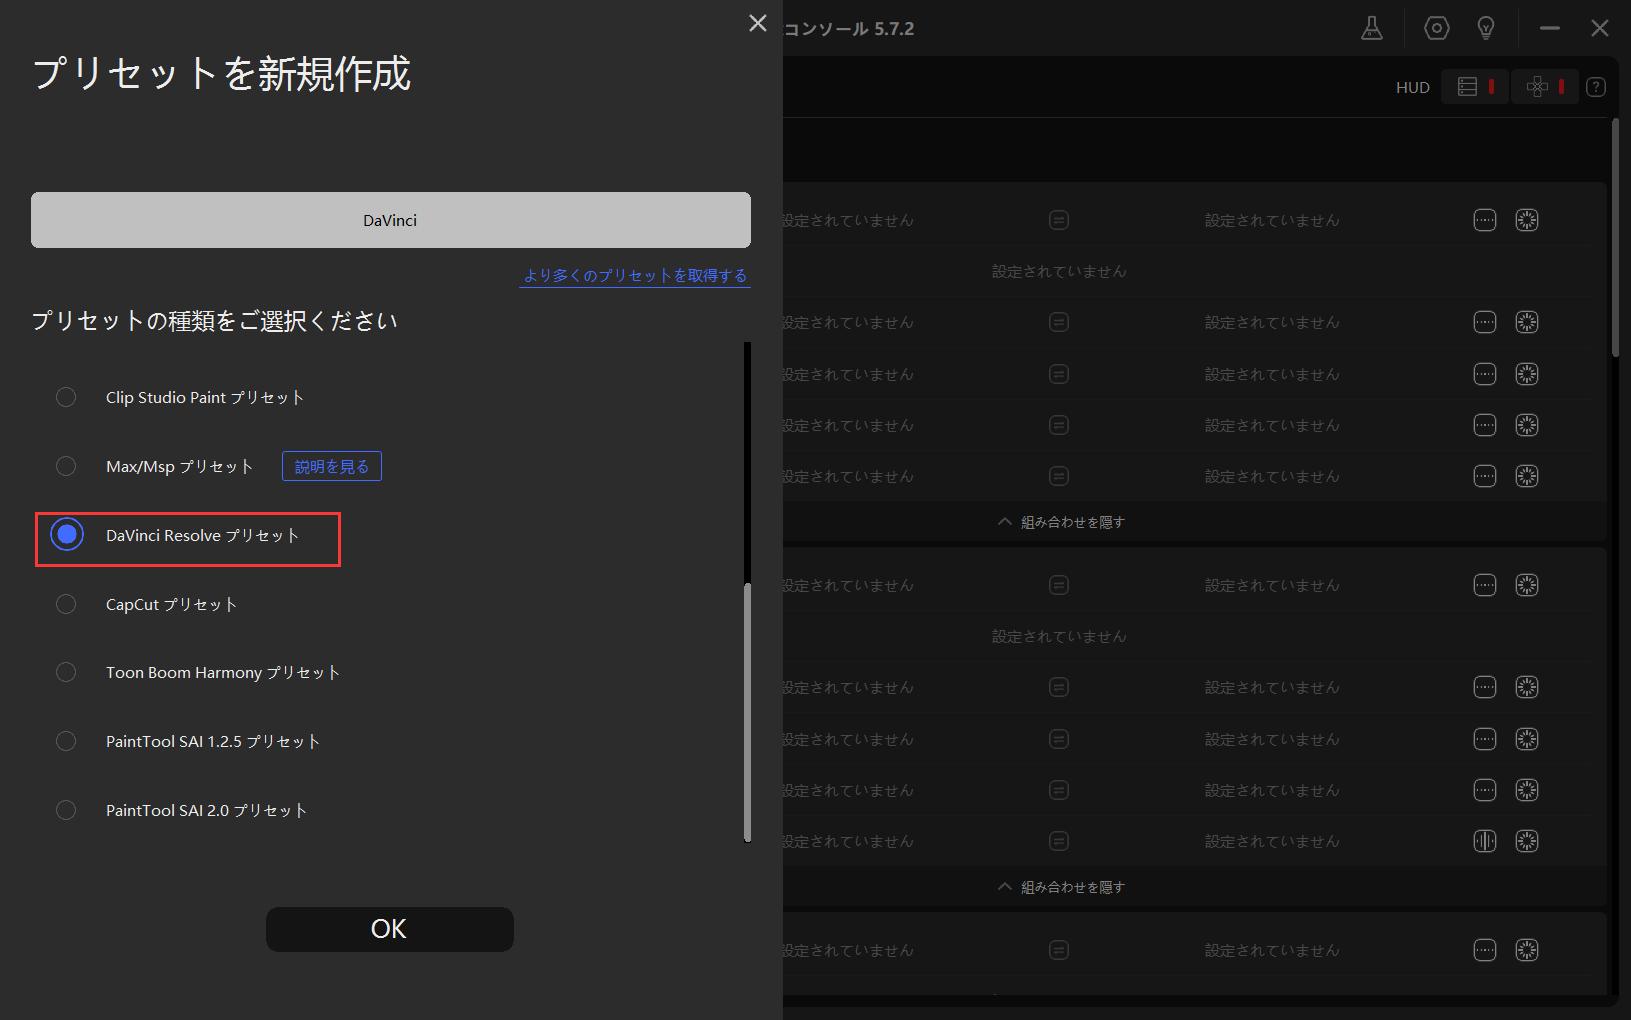Collapse the upper 組み合わせを隠す section

(1061, 522)
